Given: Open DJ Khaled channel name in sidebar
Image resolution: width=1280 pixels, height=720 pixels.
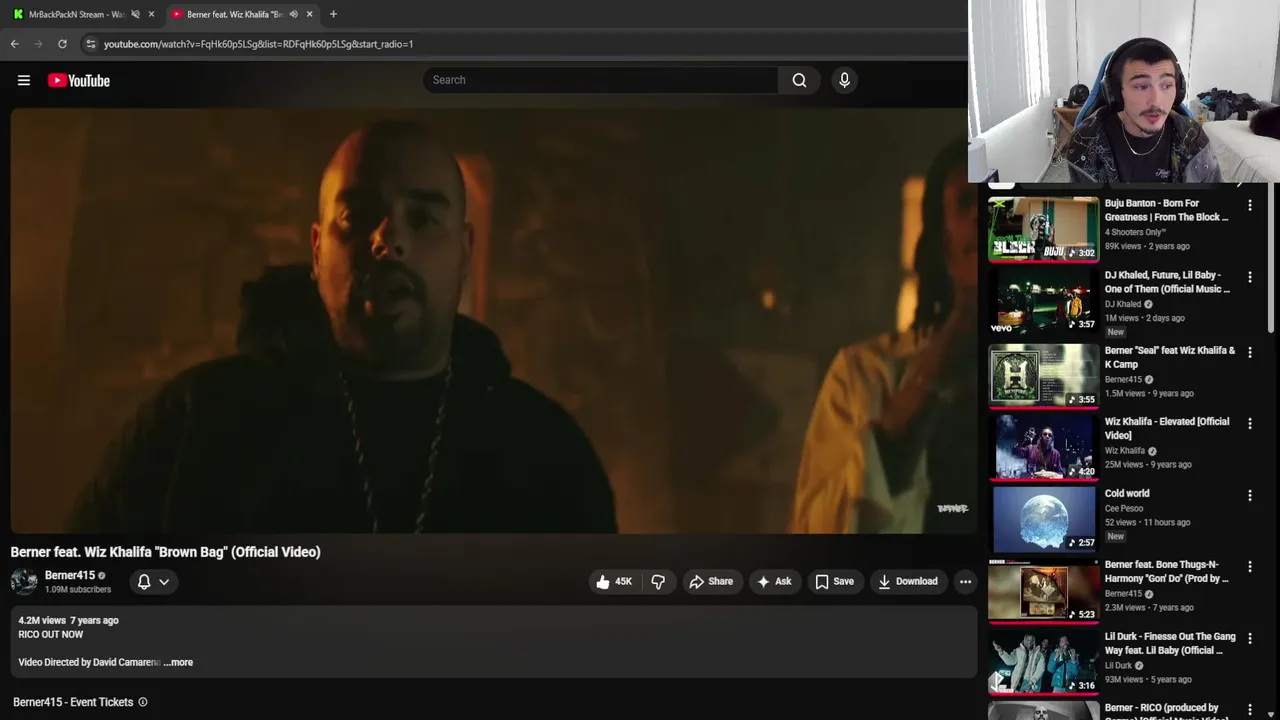Looking at the screenshot, I should coord(1122,304).
